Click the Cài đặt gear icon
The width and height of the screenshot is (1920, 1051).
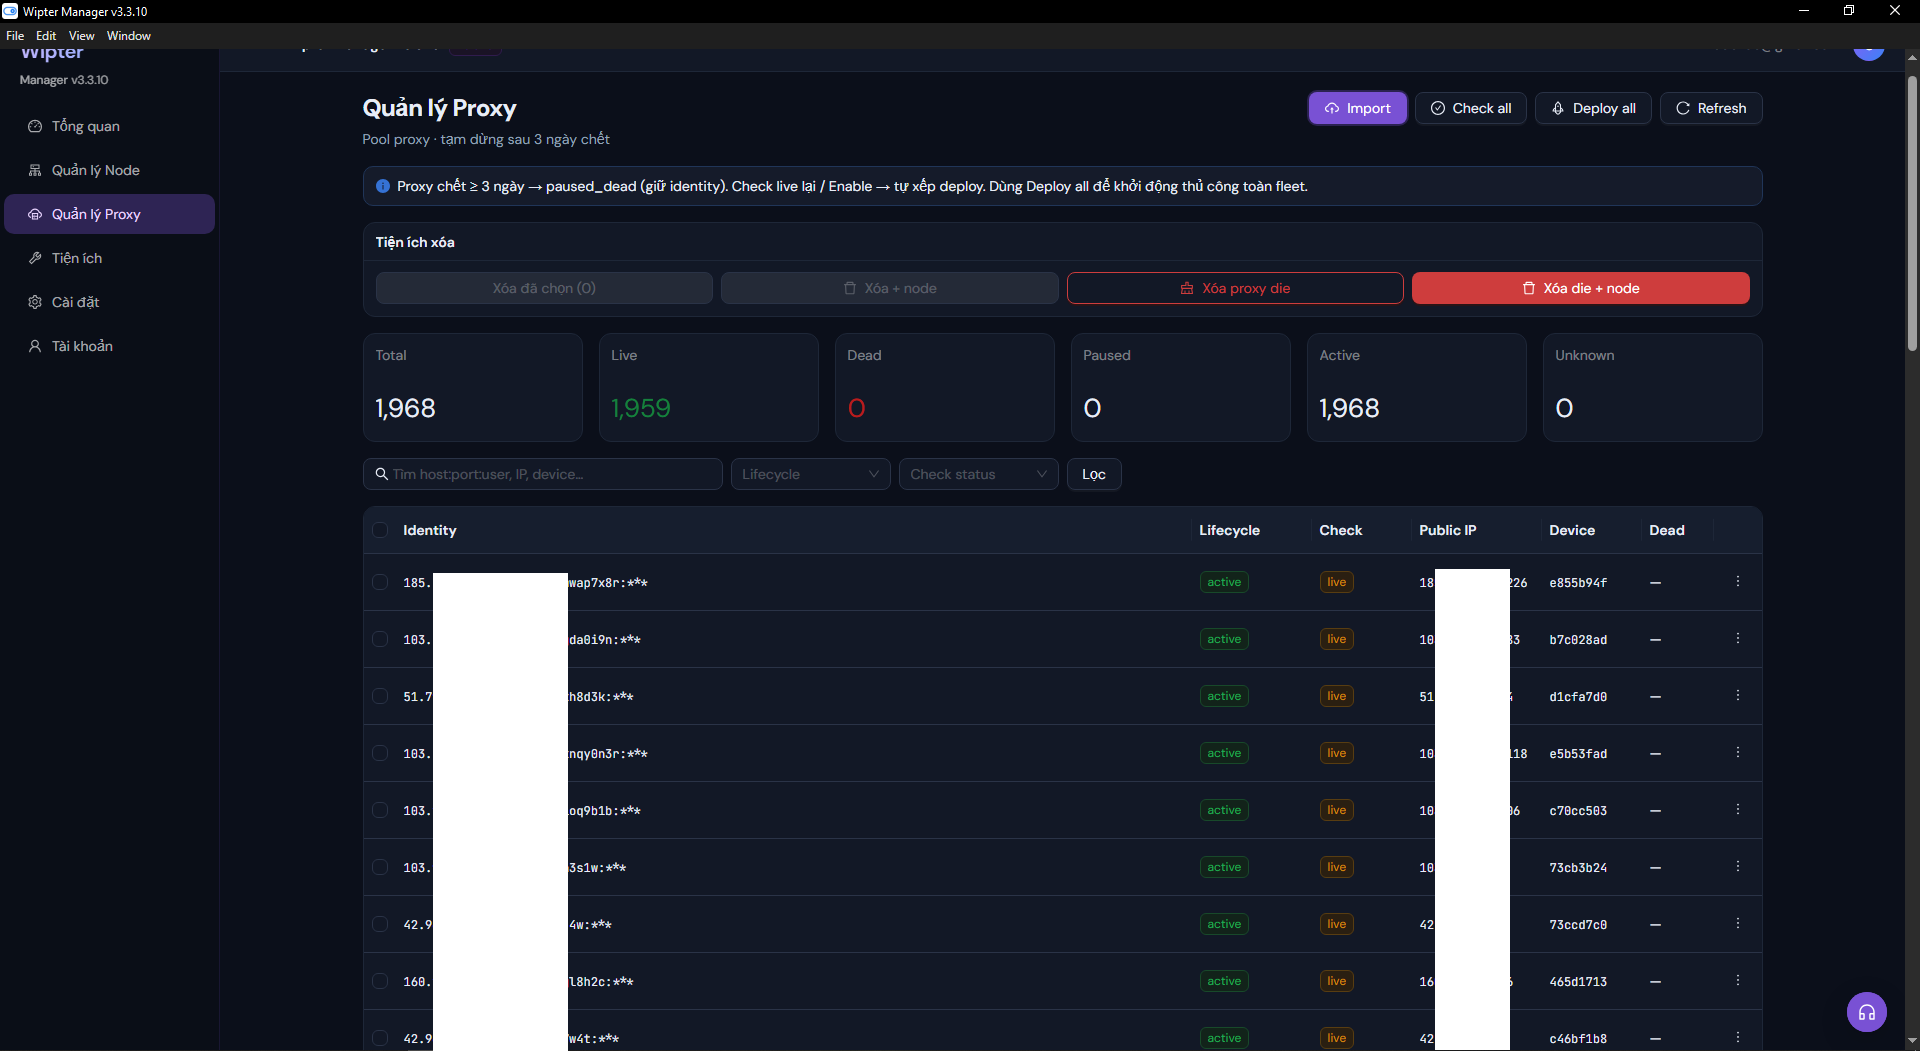click(x=35, y=302)
